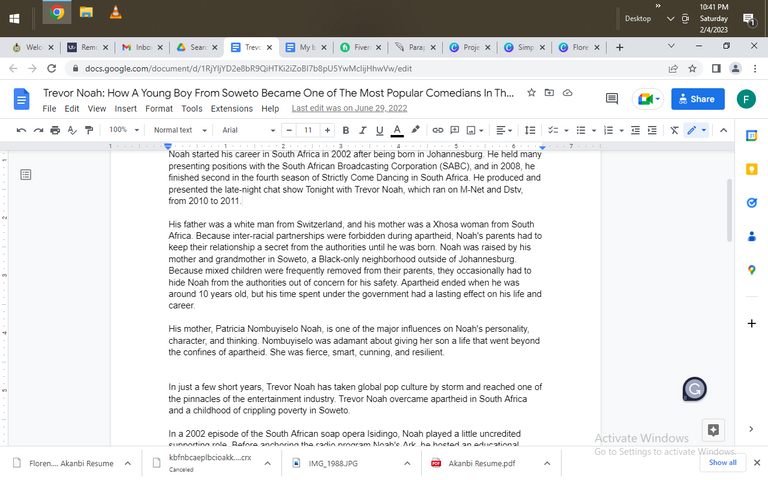Click the blue Share button
Viewport: 768px width, 480px height.
click(x=697, y=99)
